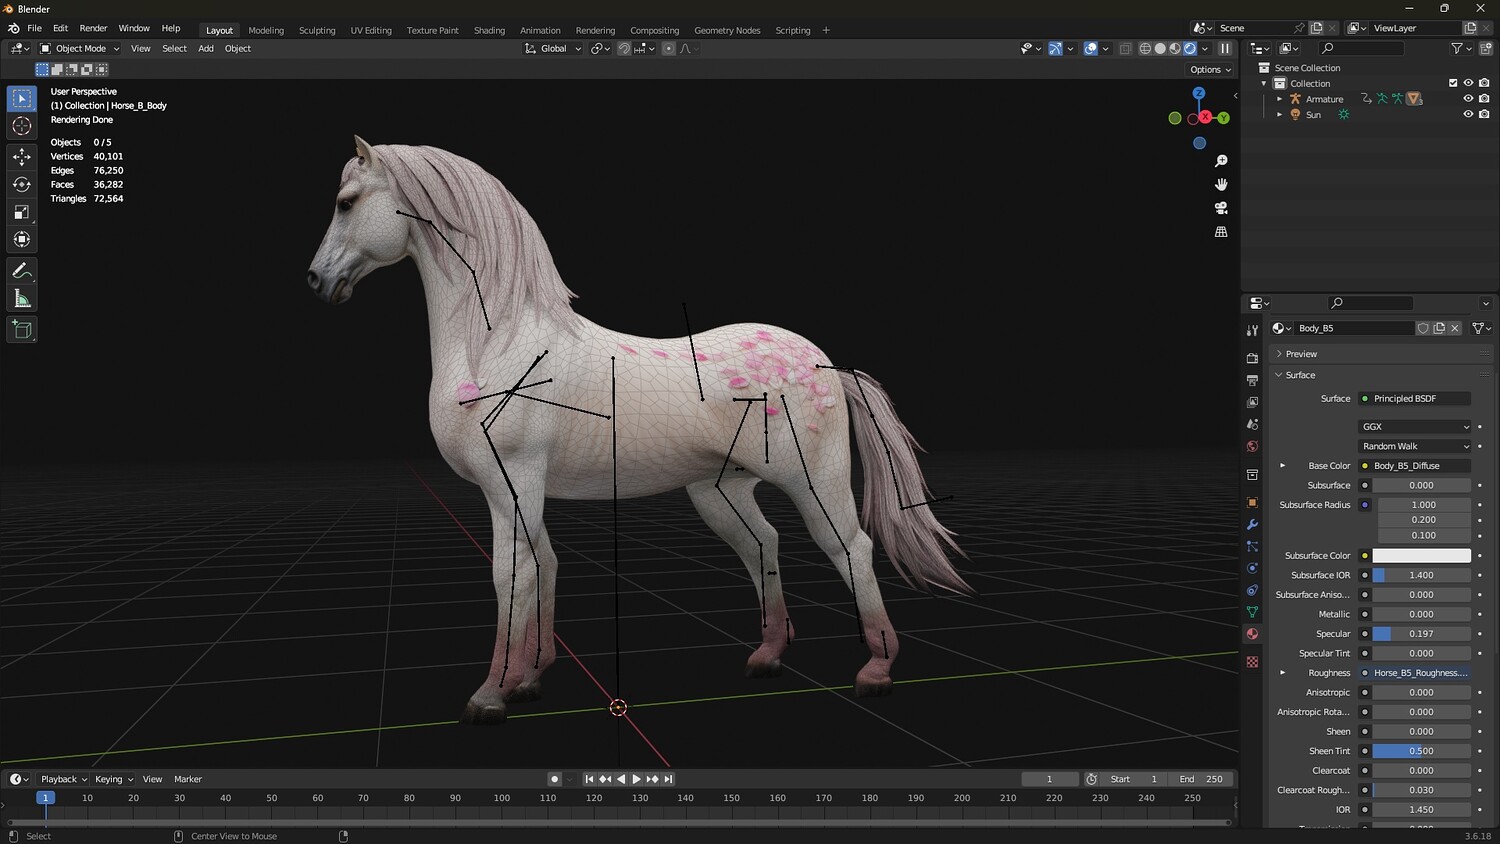
Task: Open the Modifiers wrench properties tab
Action: click(1252, 524)
